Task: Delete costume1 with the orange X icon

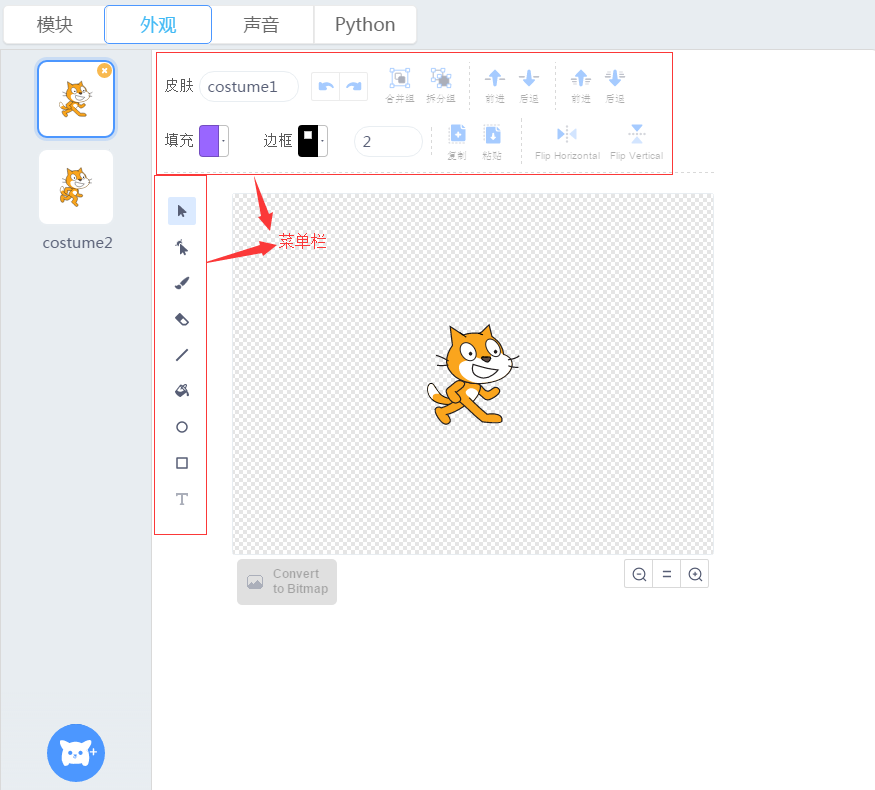Action: click(104, 71)
